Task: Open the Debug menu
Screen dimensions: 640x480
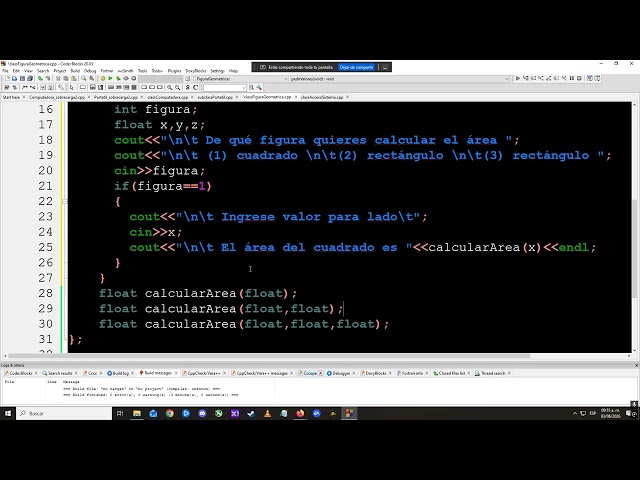Action: point(90,71)
